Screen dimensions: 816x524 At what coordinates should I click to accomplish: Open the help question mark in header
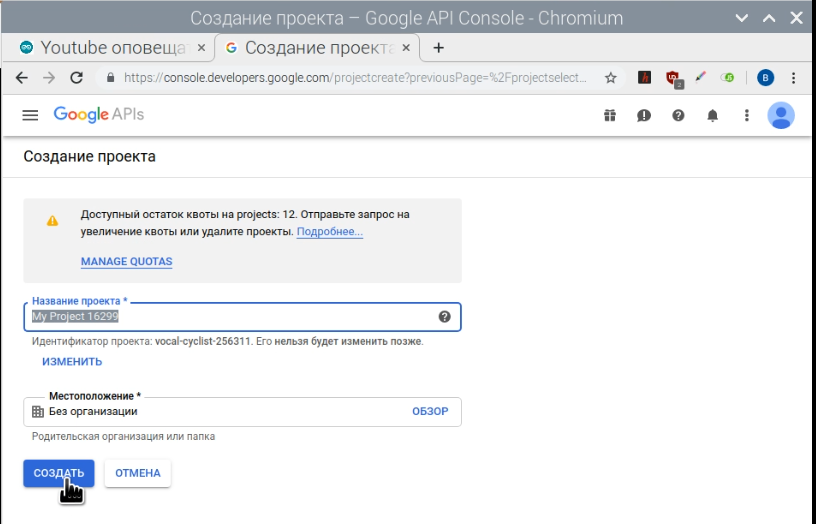pyautogui.click(x=678, y=115)
